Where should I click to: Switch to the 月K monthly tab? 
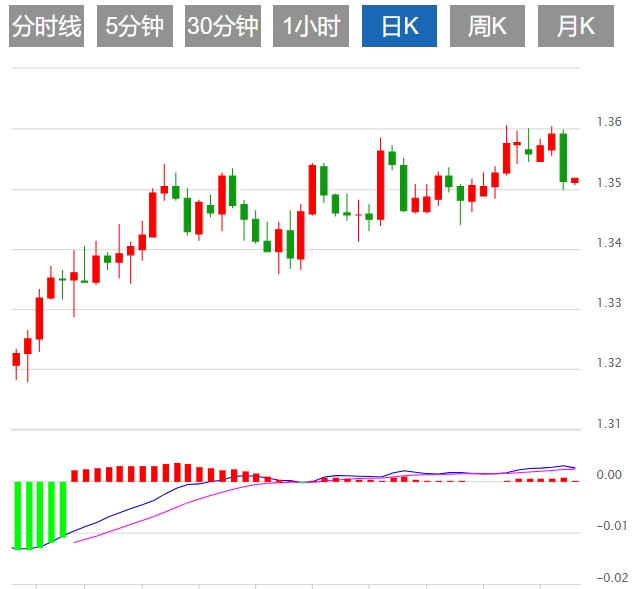coord(576,26)
